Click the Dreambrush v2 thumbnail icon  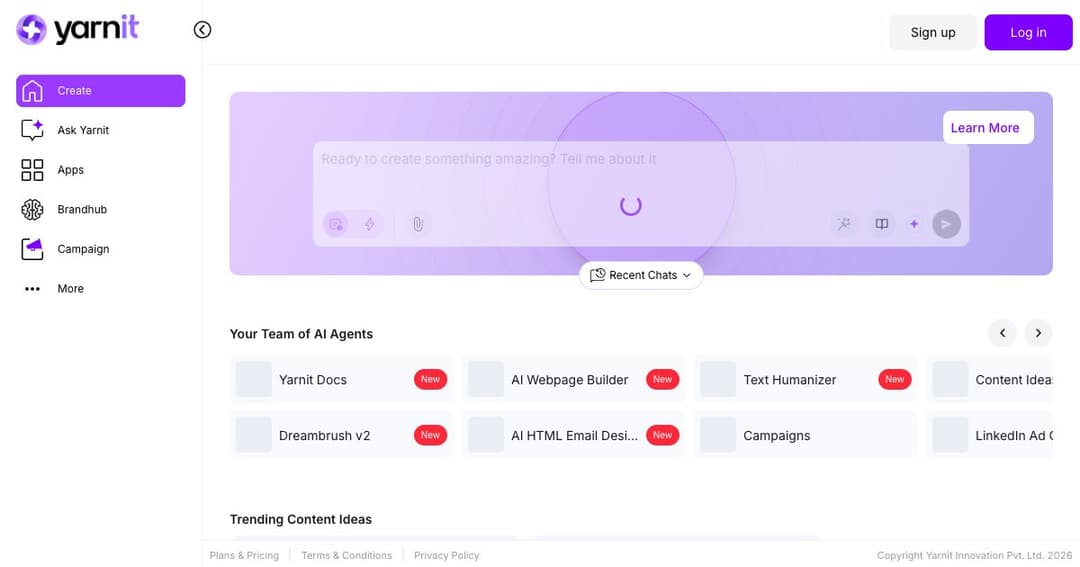(x=253, y=435)
